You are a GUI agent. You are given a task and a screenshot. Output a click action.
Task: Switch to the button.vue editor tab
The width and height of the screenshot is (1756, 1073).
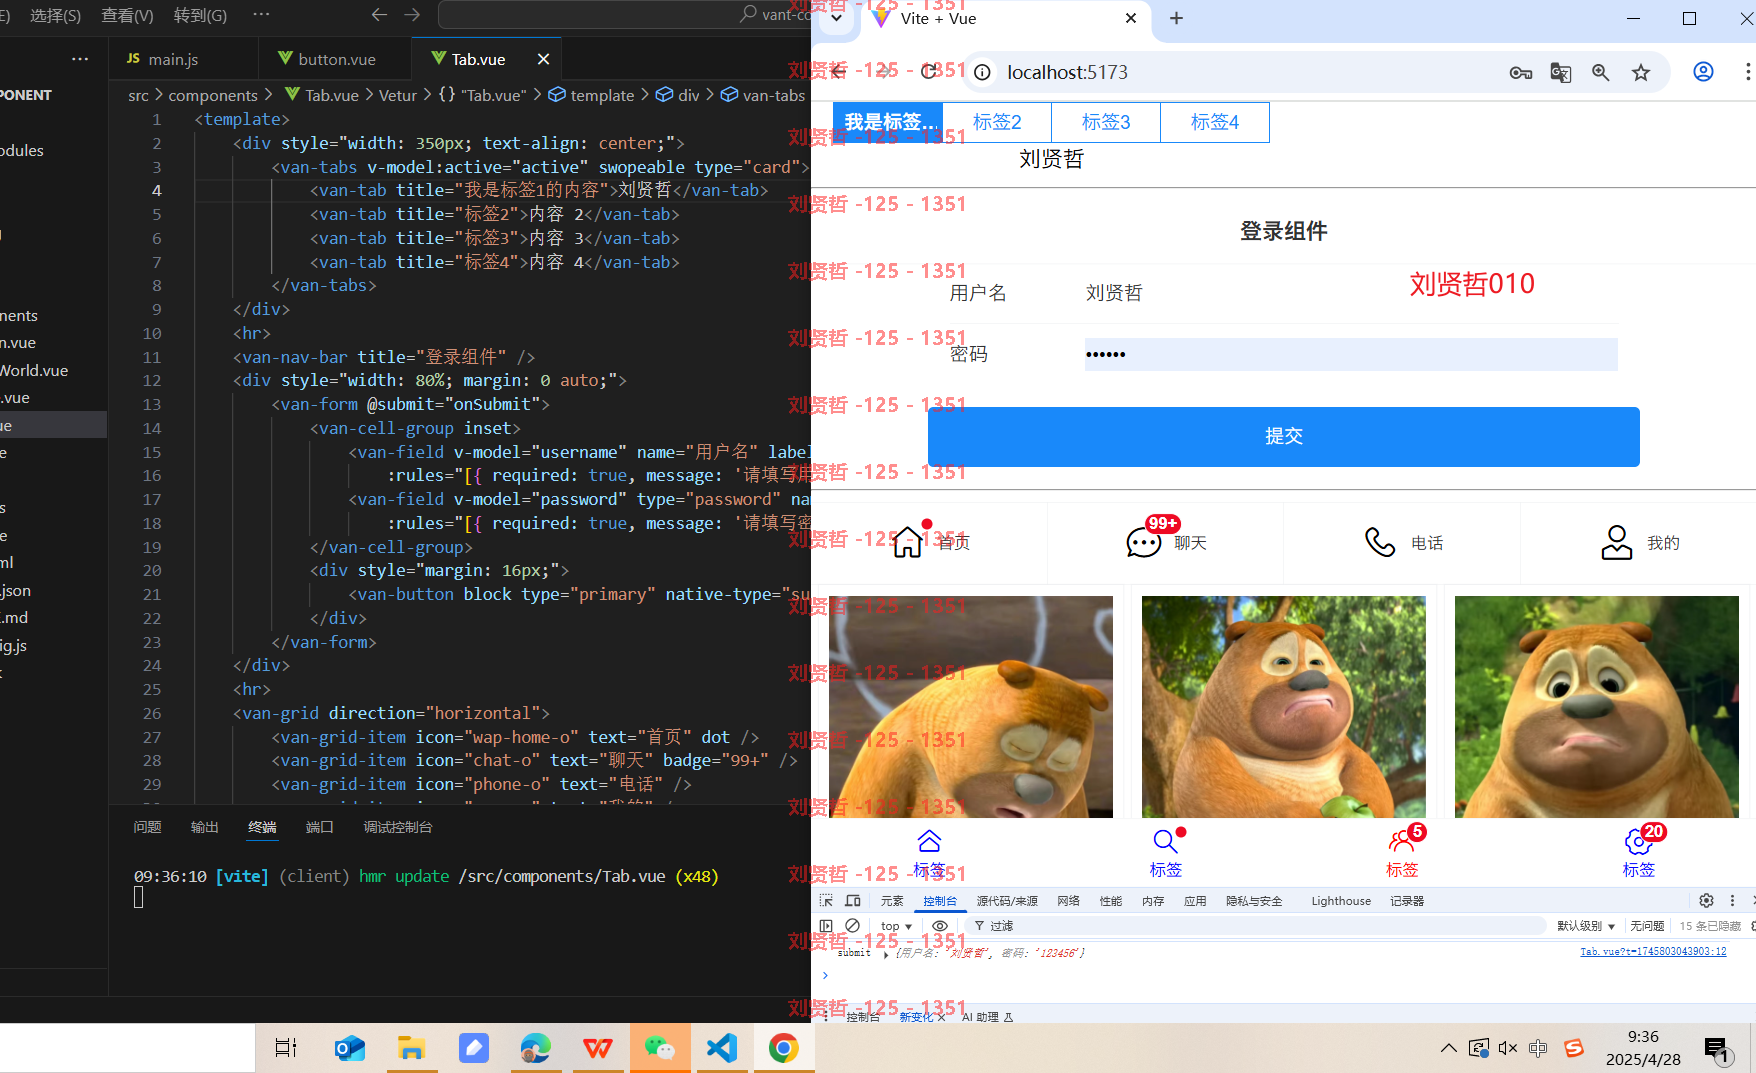click(327, 59)
